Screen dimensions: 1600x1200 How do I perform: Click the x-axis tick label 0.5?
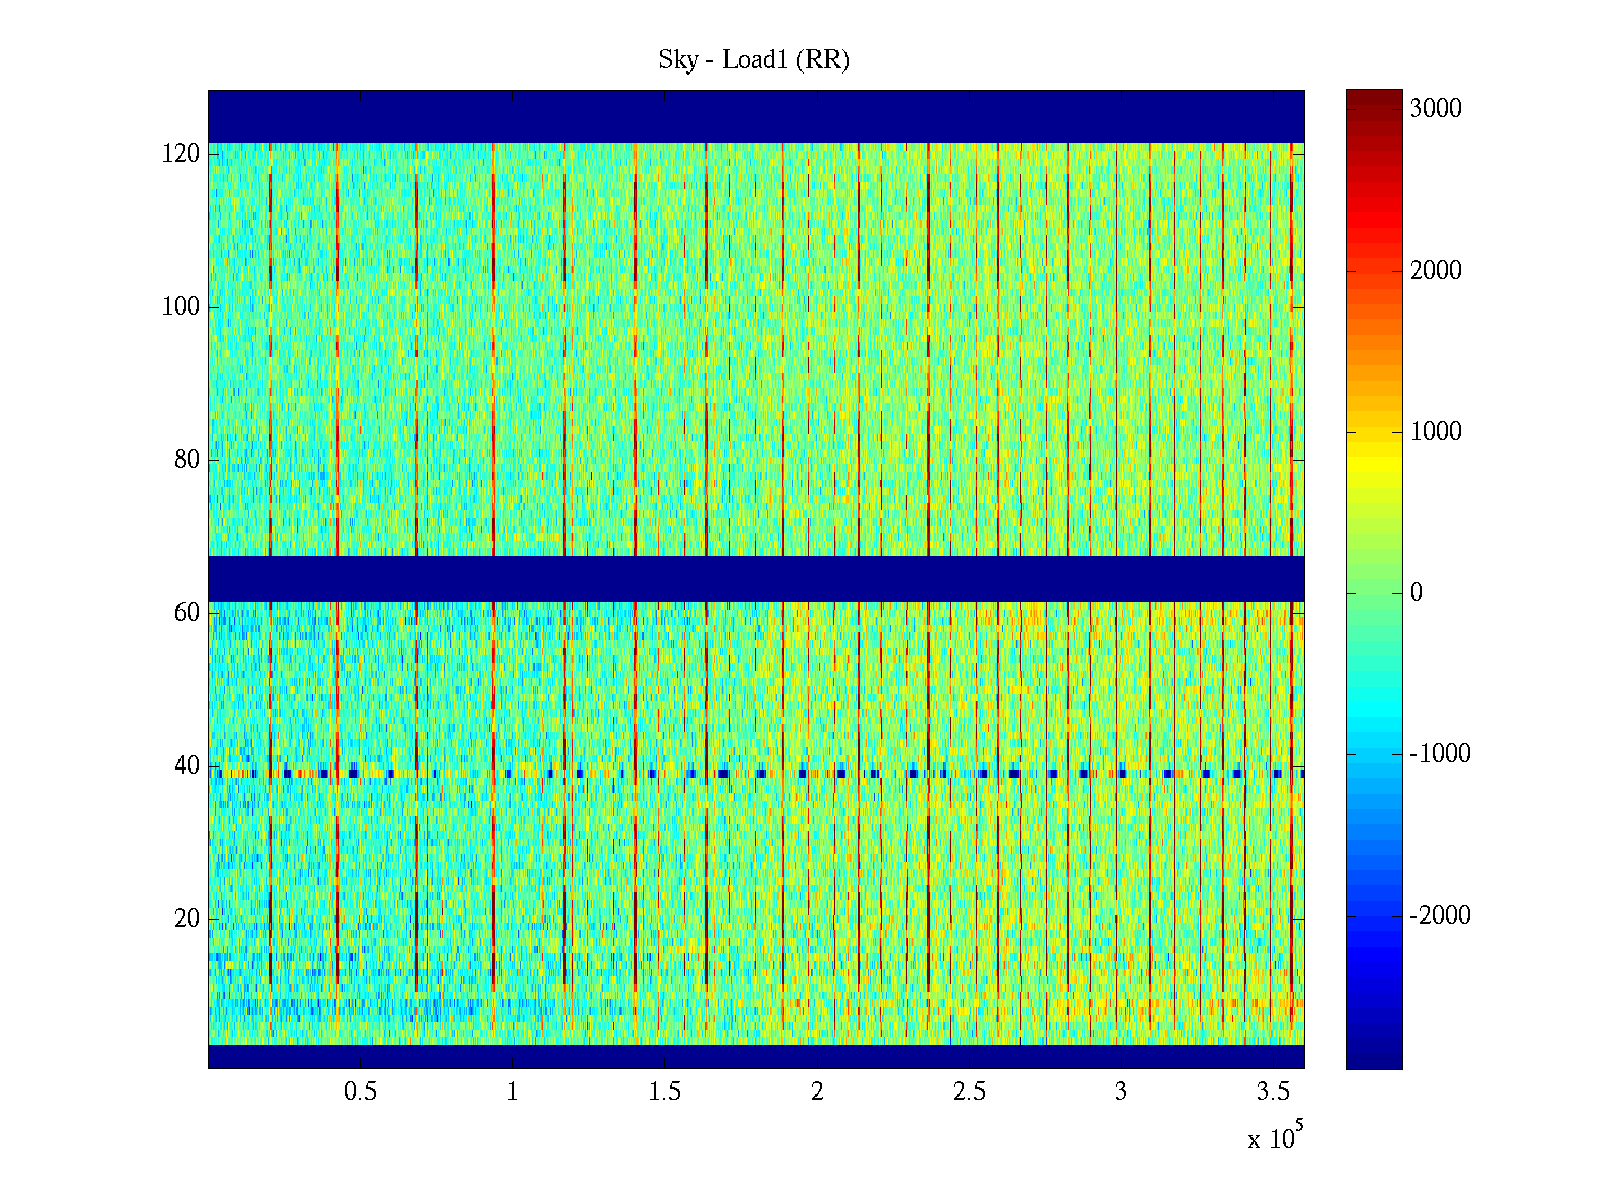(x=360, y=1092)
